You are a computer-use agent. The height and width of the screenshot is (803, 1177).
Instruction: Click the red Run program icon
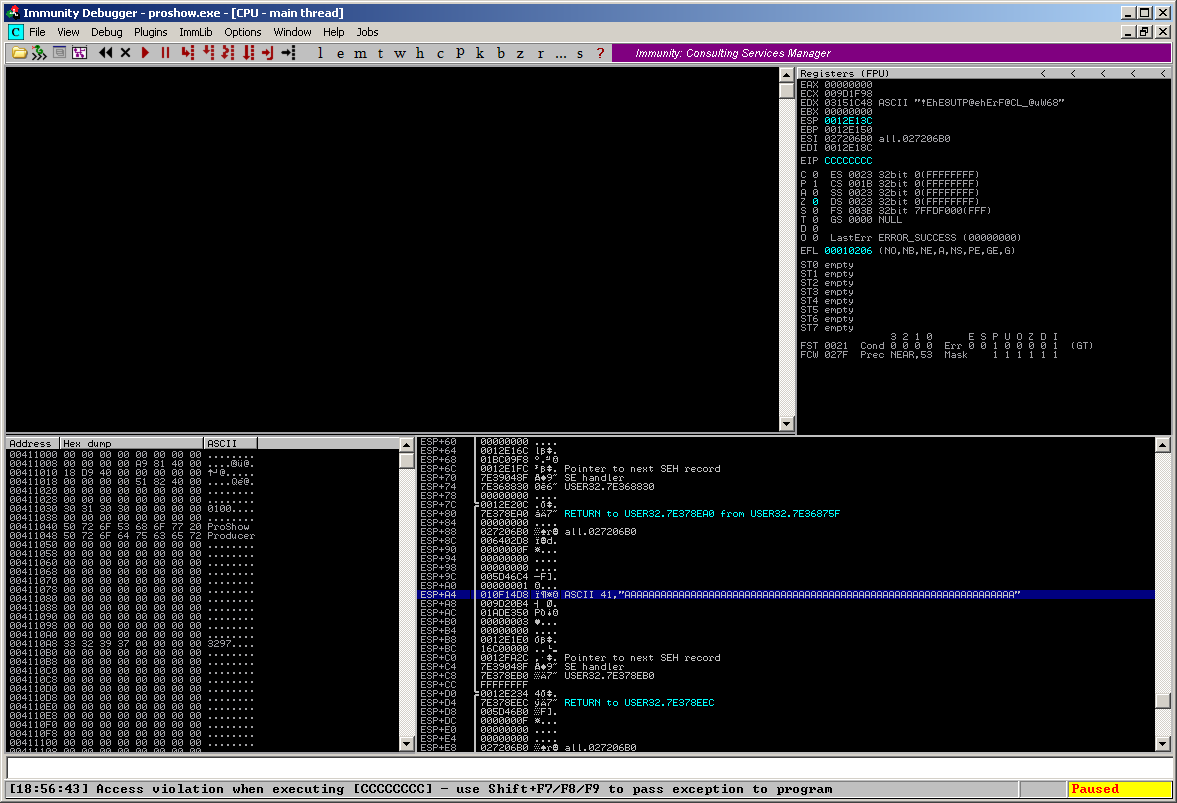146,53
